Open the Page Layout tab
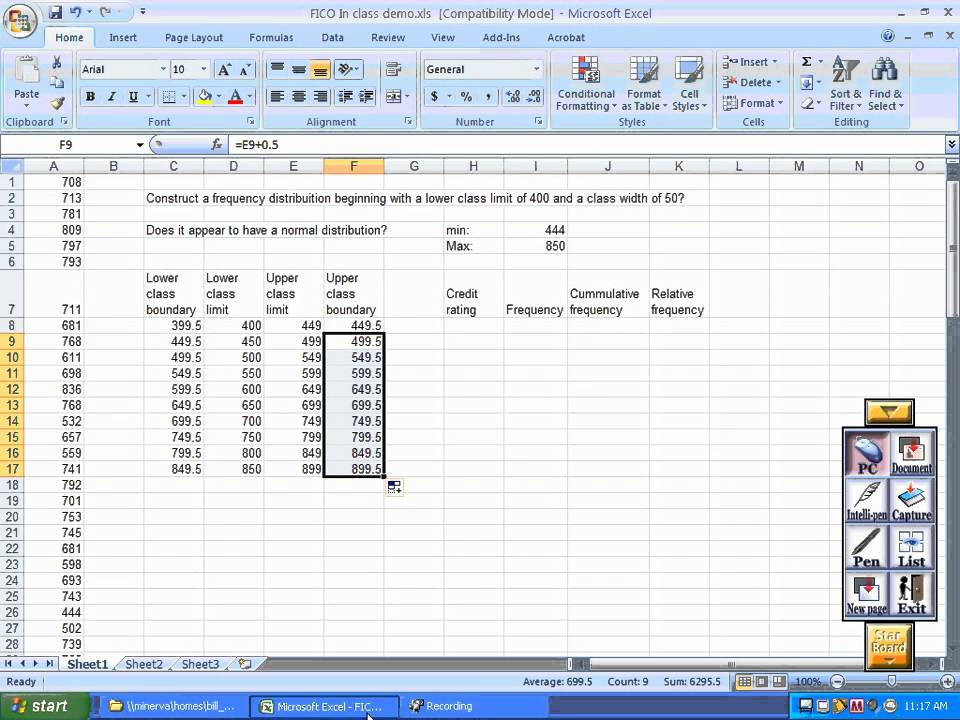 [x=194, y=37]
